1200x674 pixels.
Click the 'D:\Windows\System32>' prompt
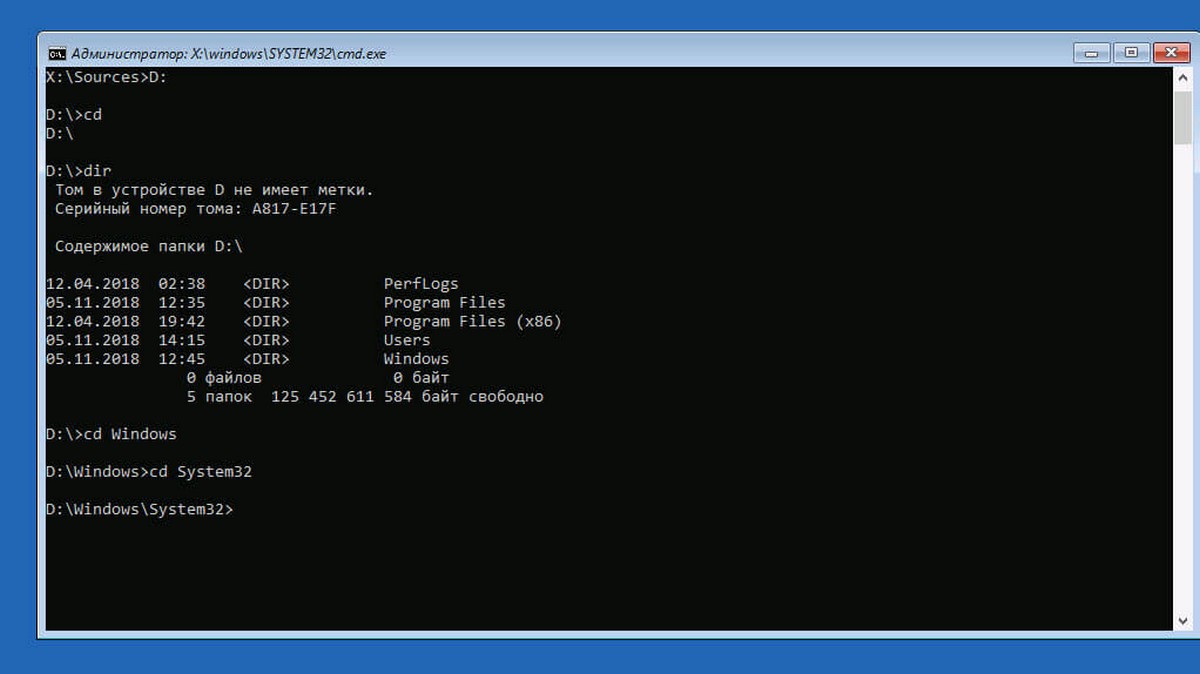[x=140, y=510]
